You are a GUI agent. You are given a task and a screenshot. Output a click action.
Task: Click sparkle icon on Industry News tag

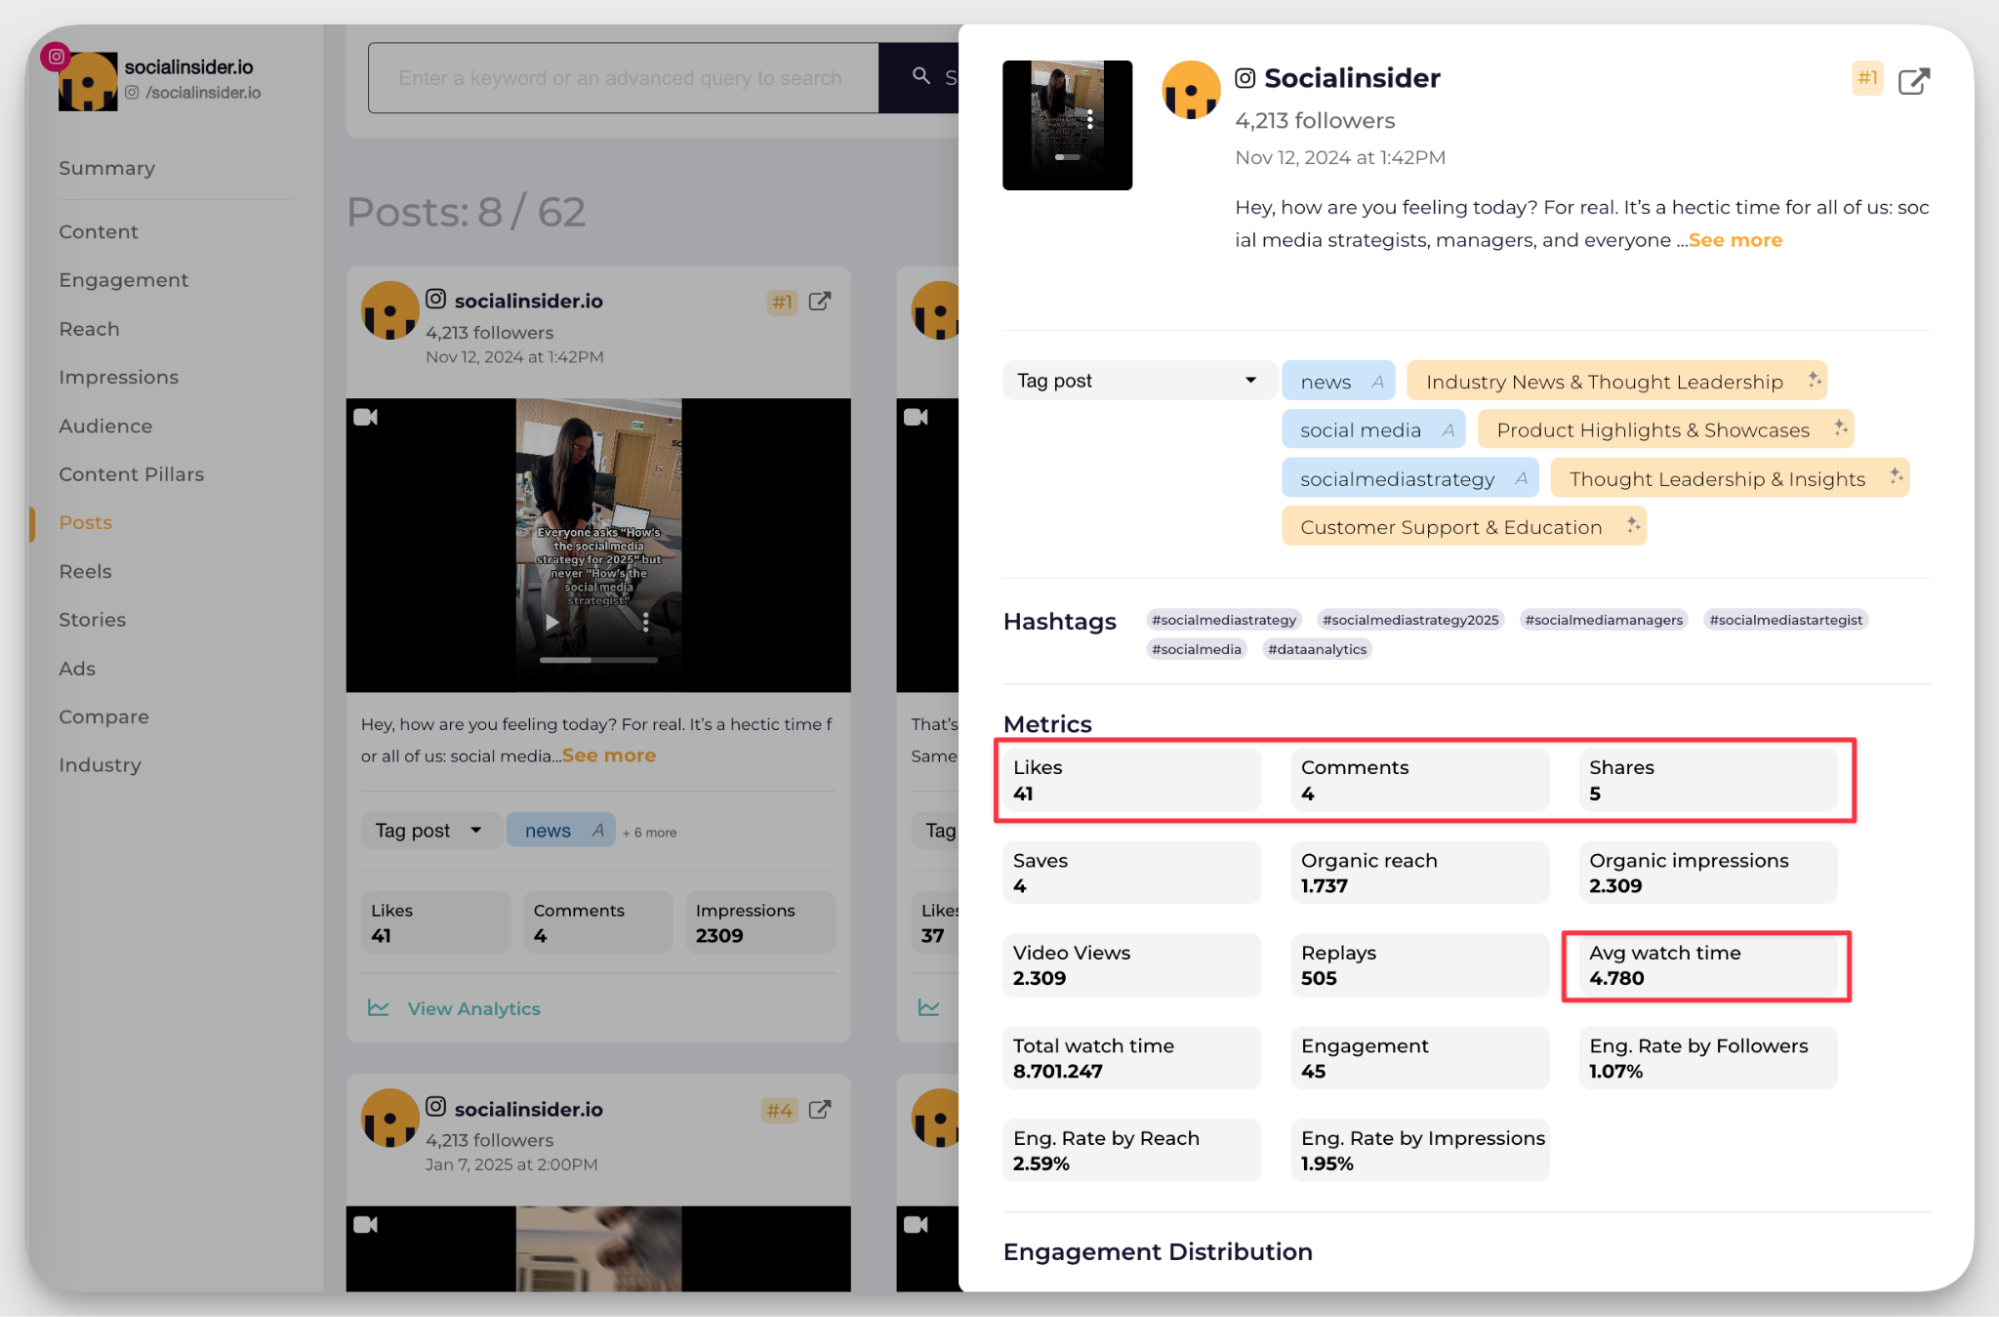point(1814,380)
